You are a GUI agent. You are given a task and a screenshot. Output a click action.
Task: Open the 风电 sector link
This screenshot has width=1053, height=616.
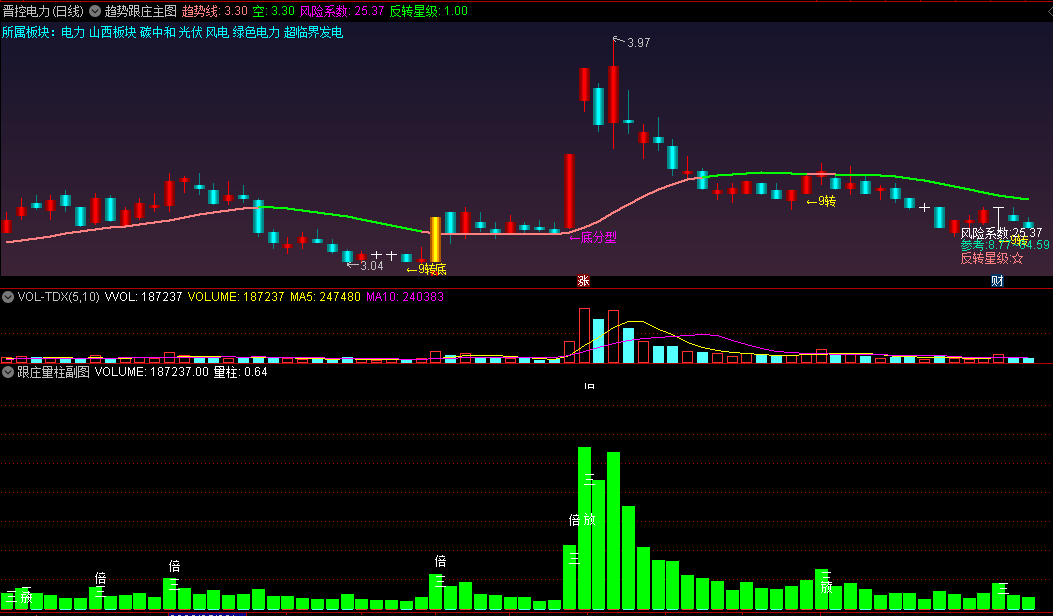217,32
